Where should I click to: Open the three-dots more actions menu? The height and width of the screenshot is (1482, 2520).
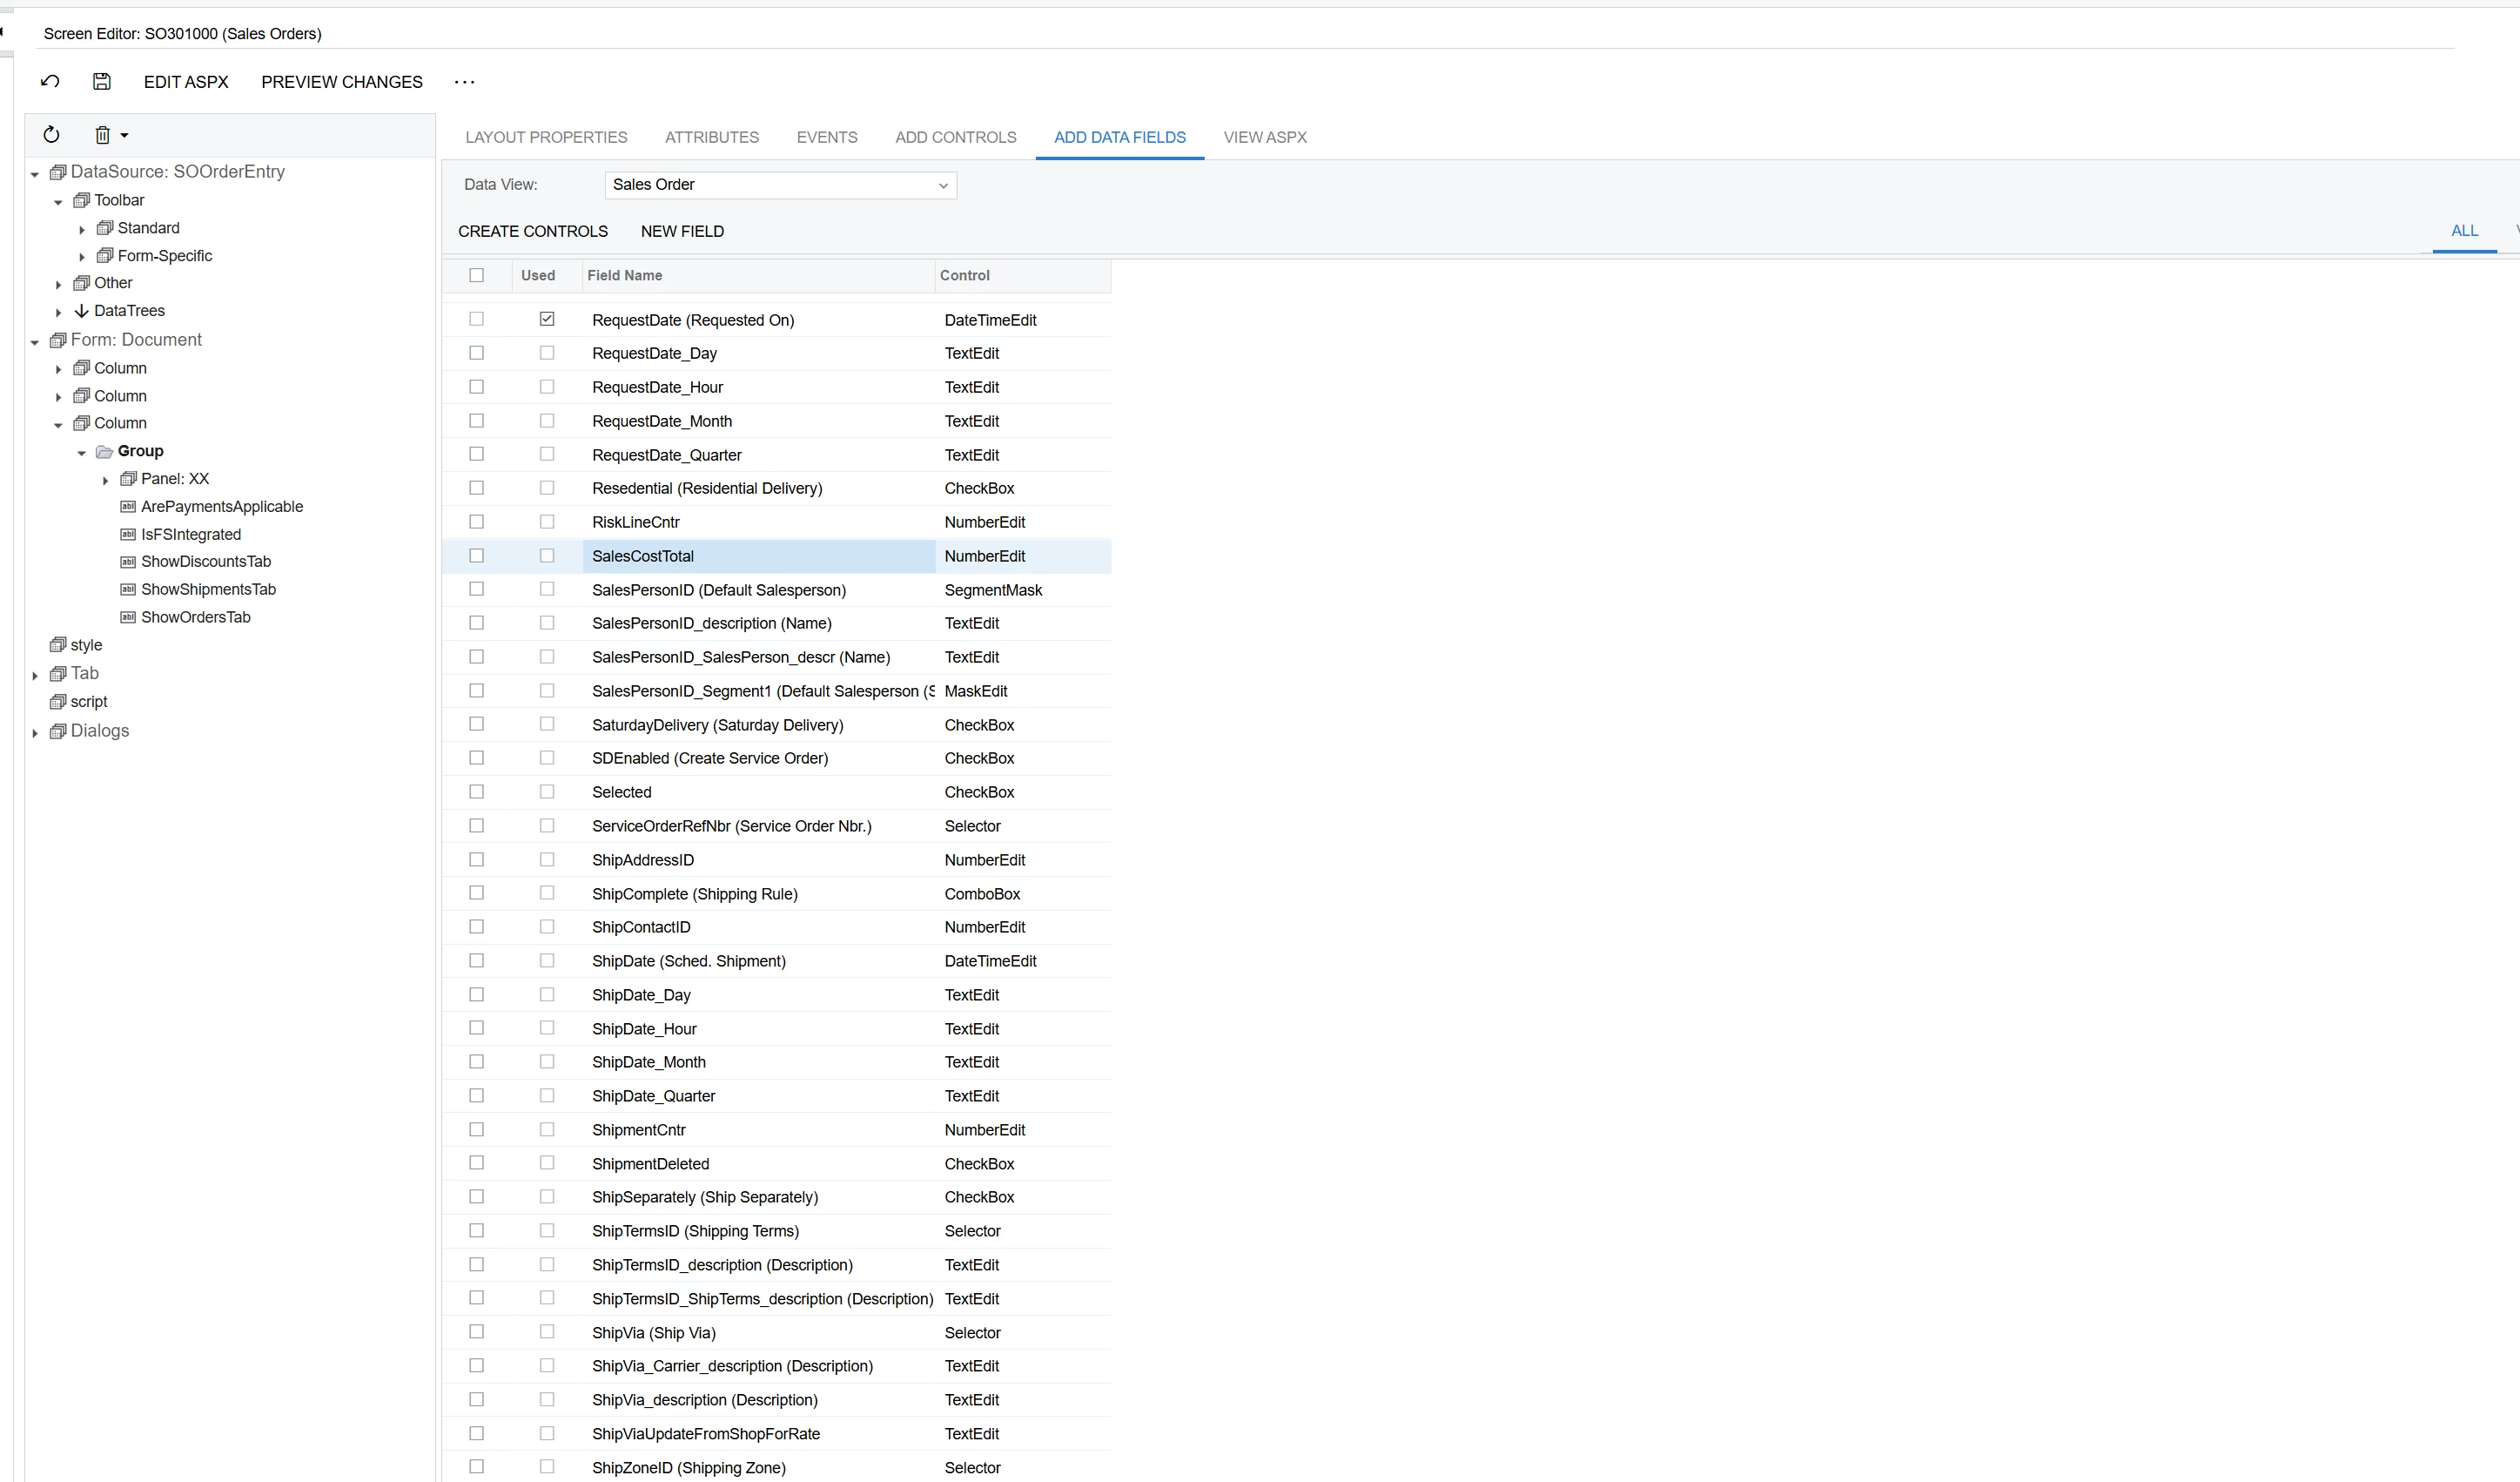[464, 82]
